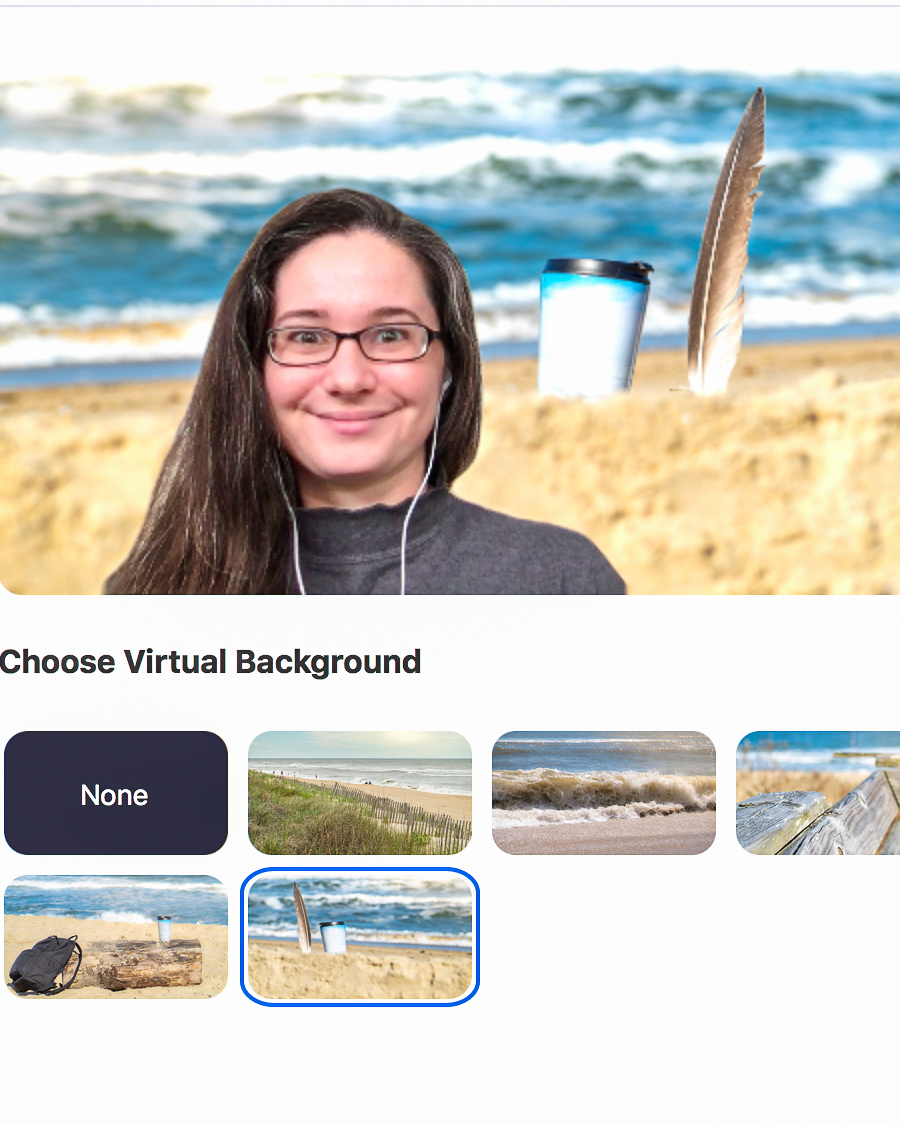Choose the grassy dune fence beach background

click(x=360, y=793)
